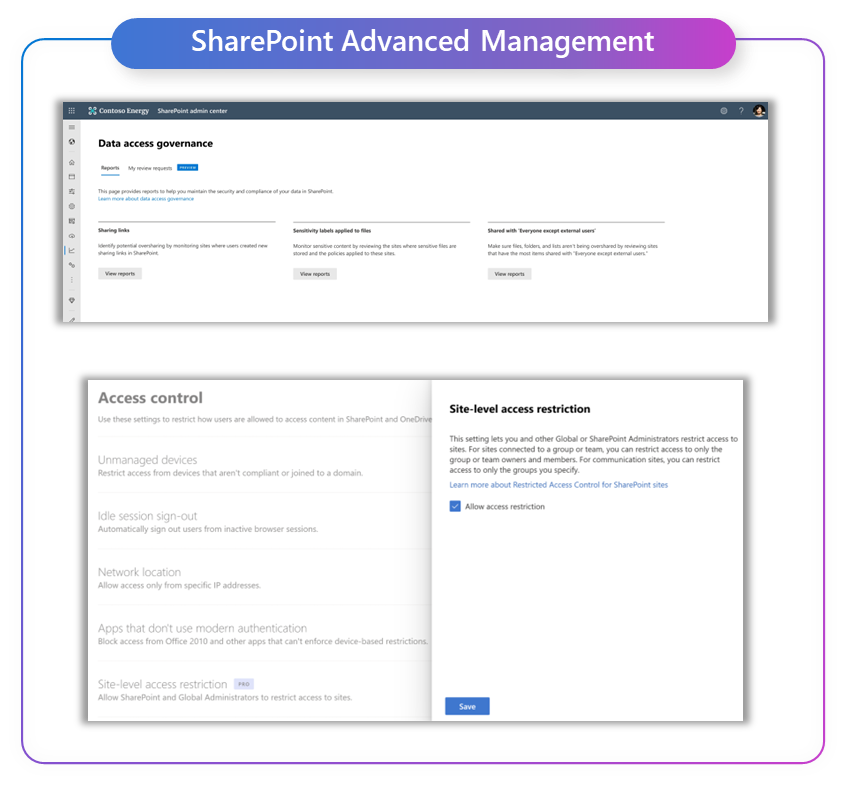
Task: Open Learn more about data access governance link
Action: coord(146,199)
